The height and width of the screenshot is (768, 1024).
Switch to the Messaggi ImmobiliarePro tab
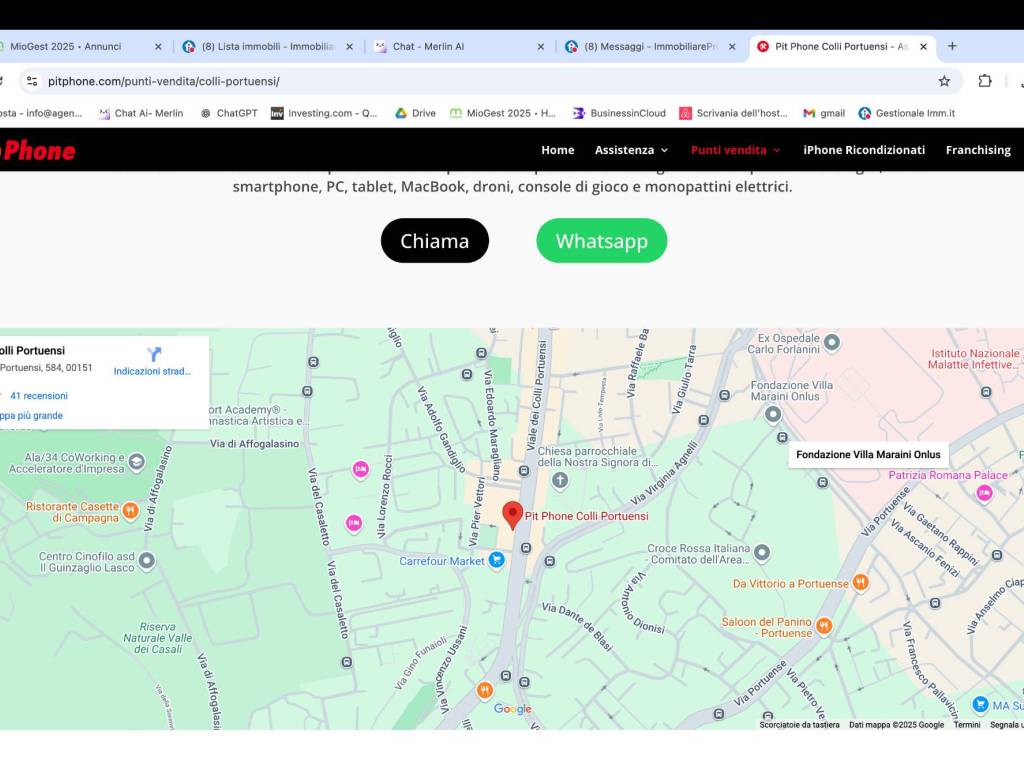click(650, 46)
